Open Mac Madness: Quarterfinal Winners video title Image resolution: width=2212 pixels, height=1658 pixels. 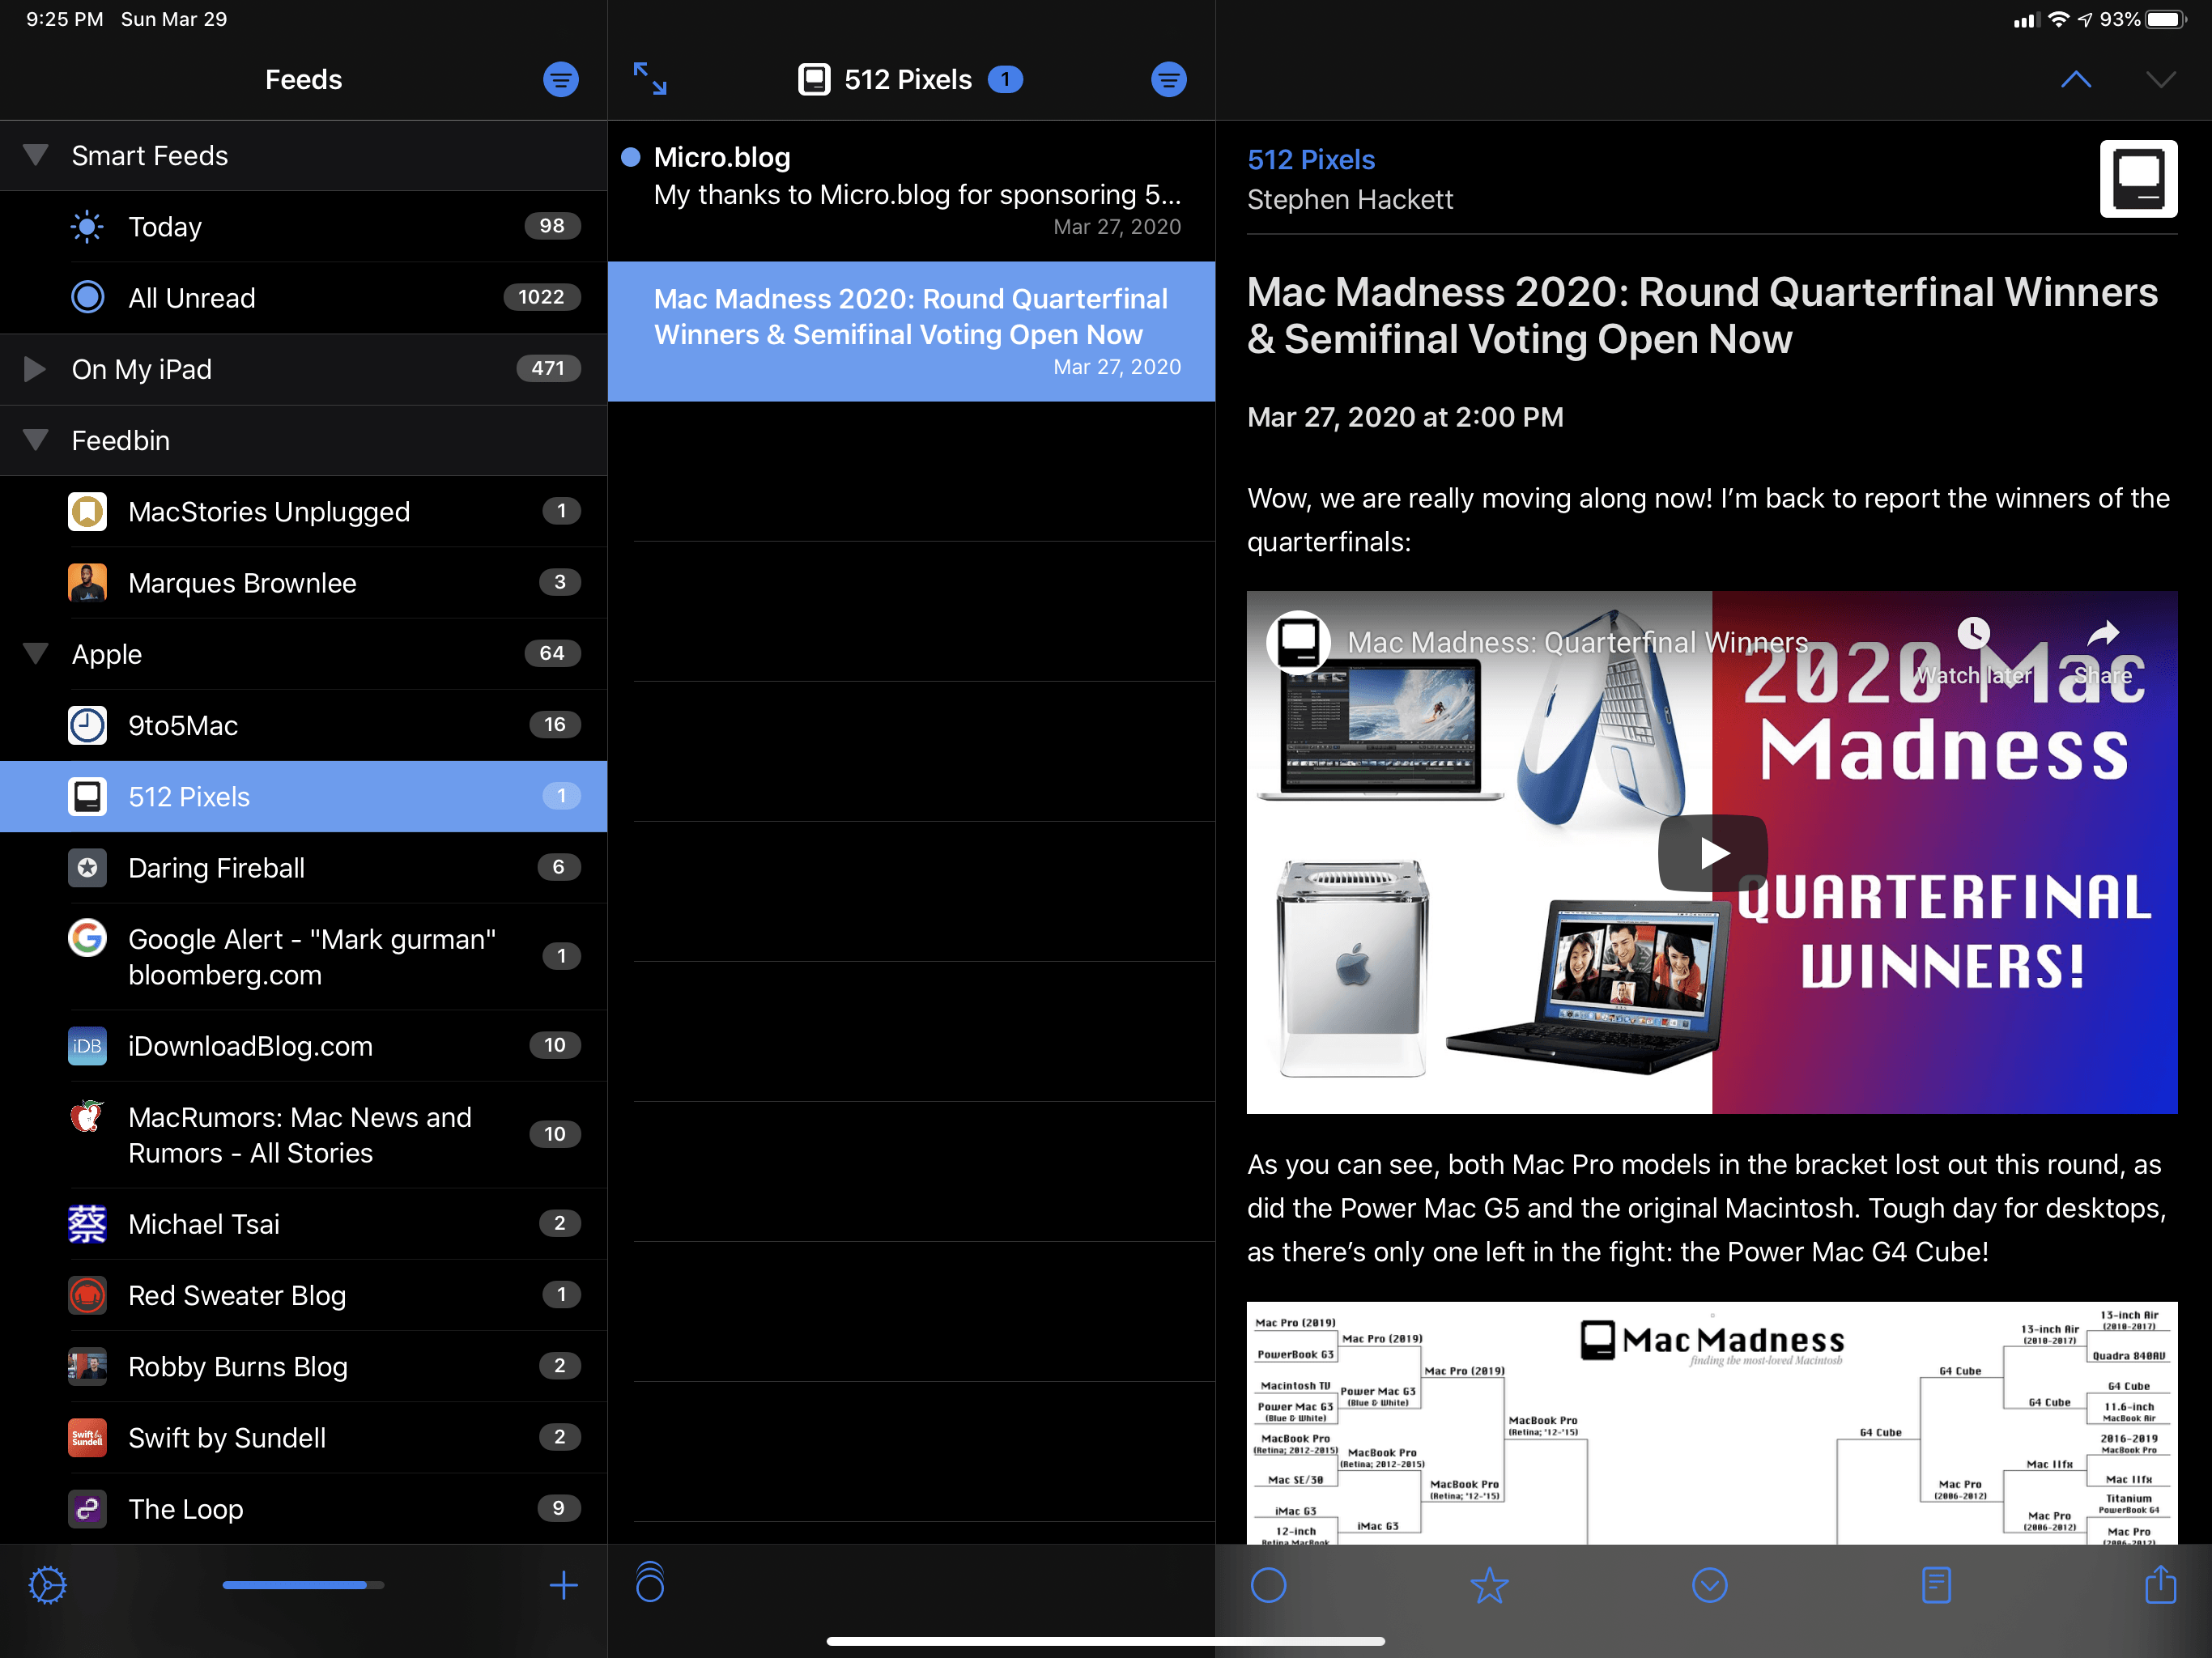click(1577, 642)
